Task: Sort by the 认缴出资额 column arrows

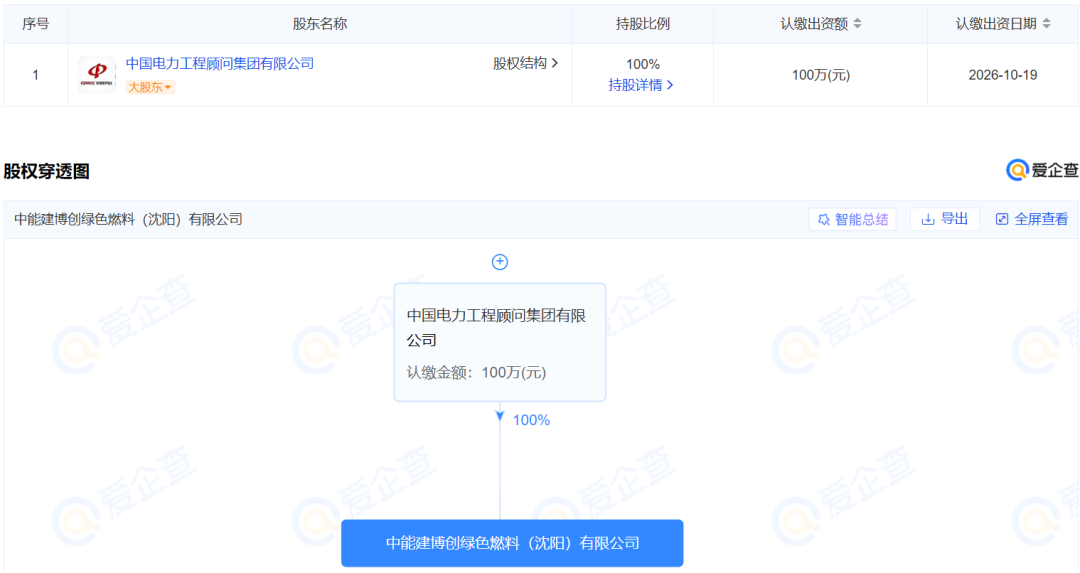Action: (x=857, y=23)
